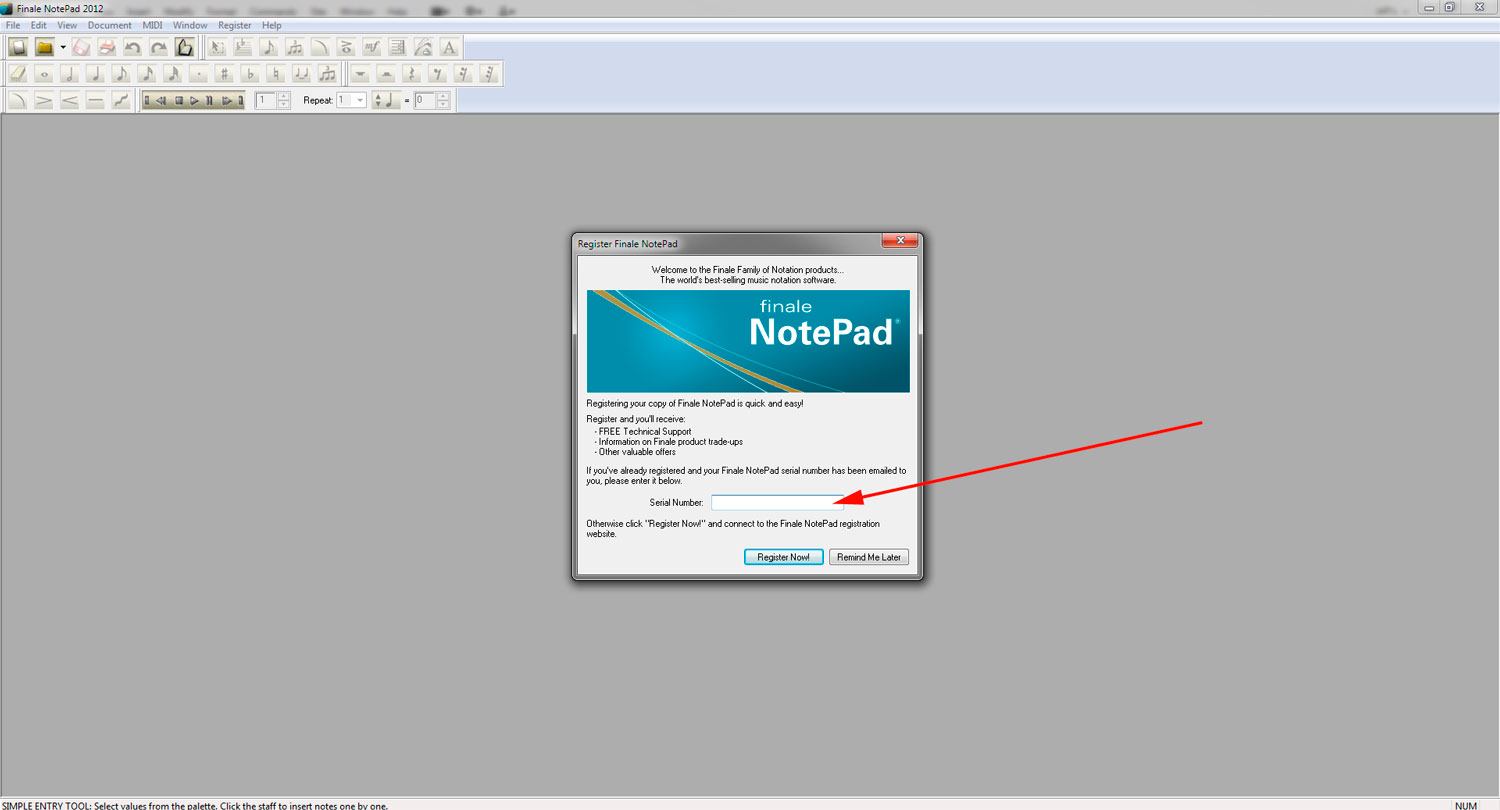Toggle the sharp accidental tool
1500x810 pixels.
pos(224,74)
